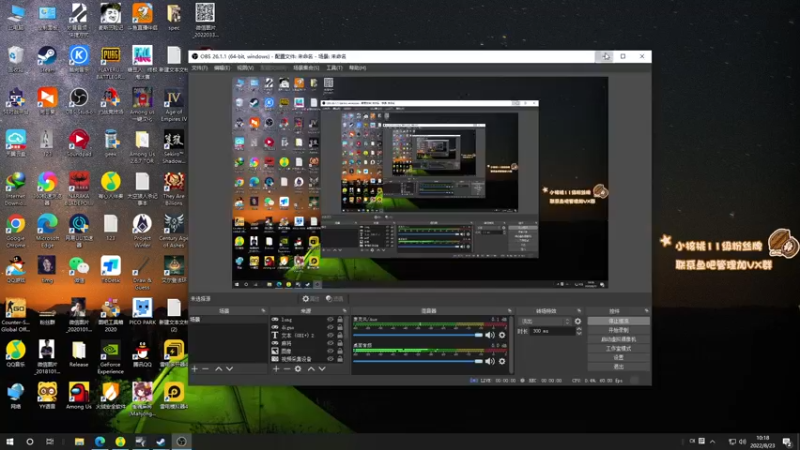Click the 300 ms duration field

point(552,331)
